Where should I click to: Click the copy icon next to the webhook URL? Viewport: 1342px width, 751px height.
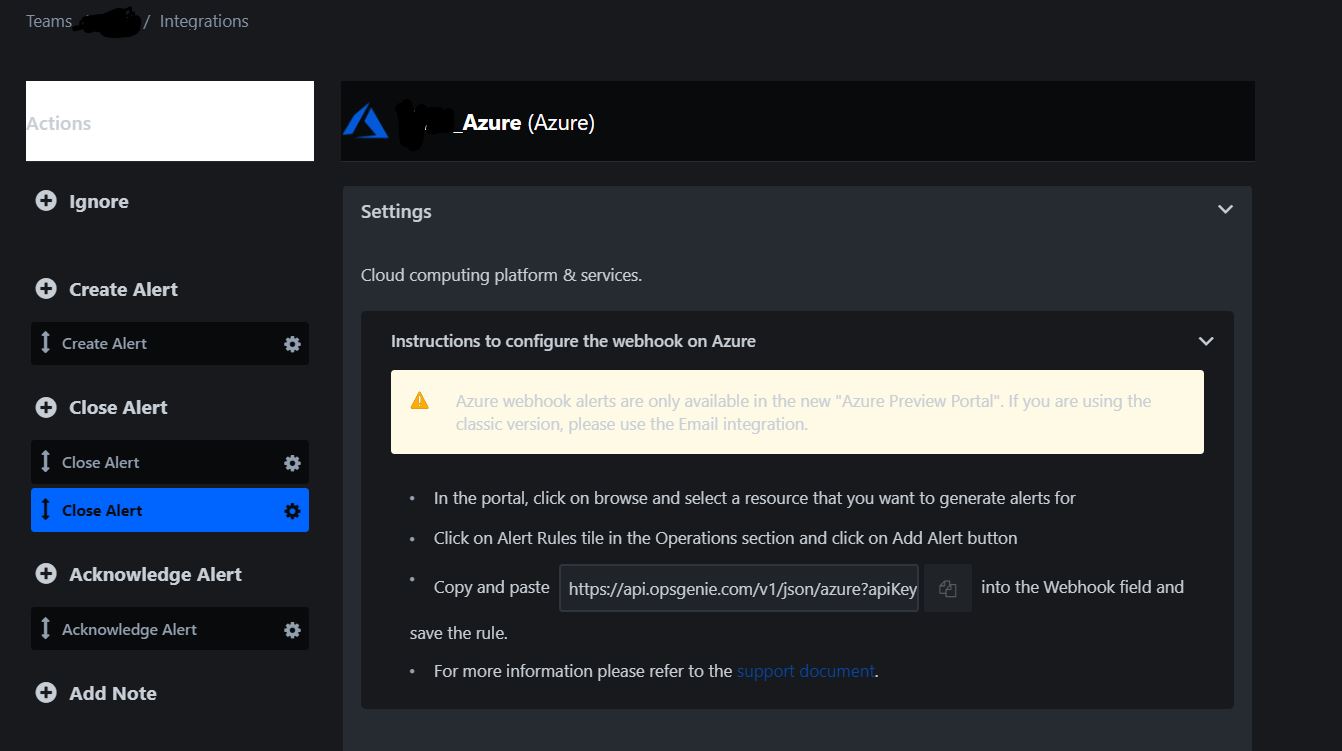(946, 588)
